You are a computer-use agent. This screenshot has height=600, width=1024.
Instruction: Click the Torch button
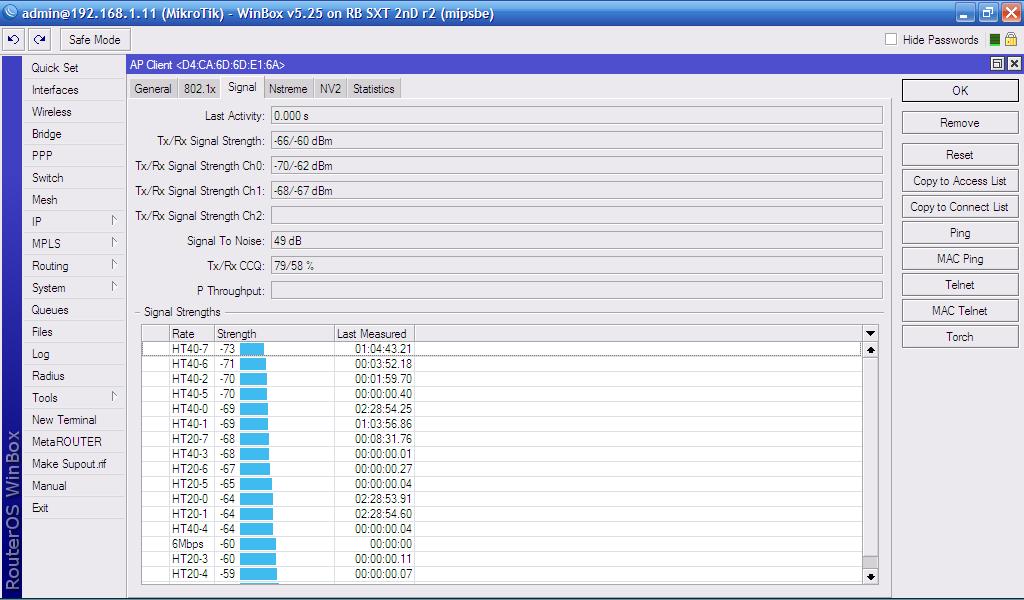[959, 337]
